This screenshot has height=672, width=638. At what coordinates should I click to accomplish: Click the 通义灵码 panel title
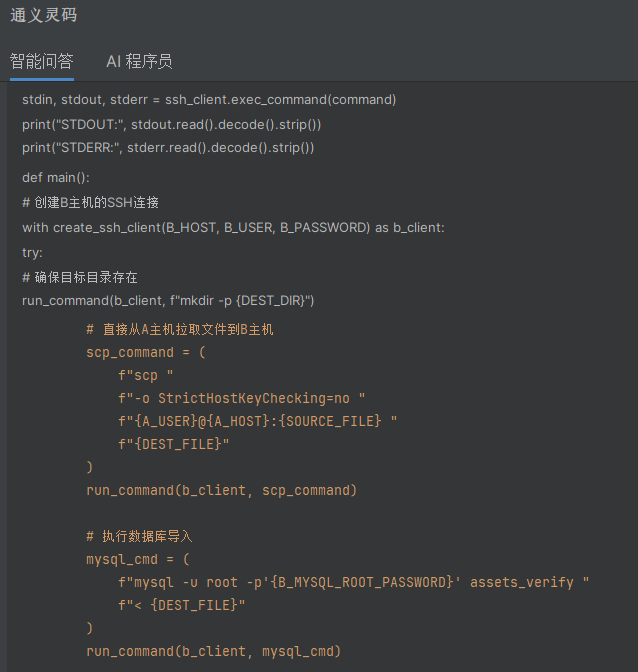tap(43, 15)
